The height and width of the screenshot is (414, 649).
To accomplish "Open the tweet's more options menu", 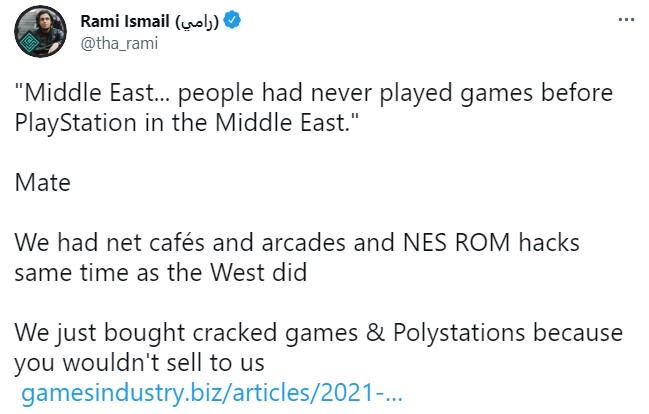I will 624,20.
